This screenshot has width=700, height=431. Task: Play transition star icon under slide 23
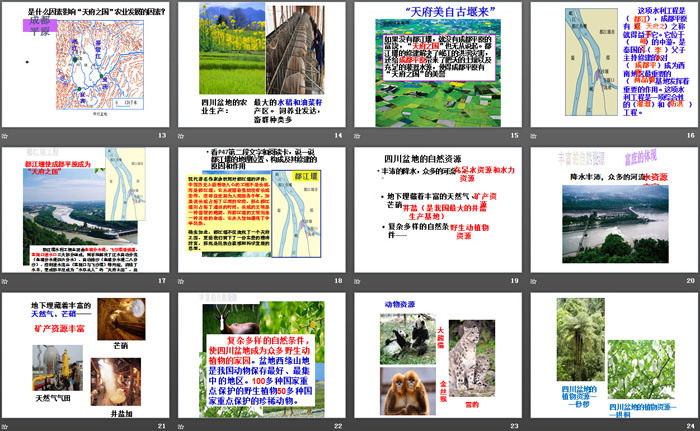point(357,426)
